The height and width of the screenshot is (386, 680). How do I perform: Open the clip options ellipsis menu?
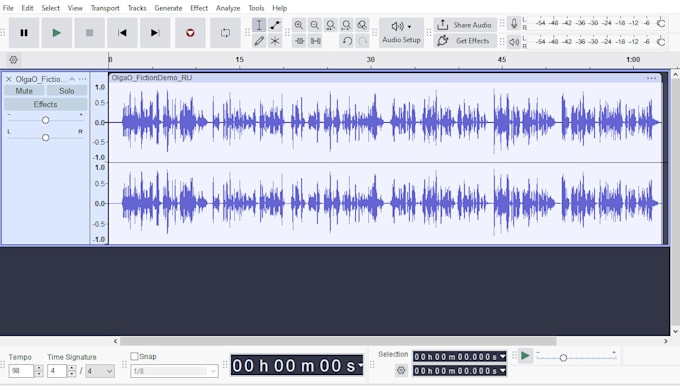click(x=651, y=78)
